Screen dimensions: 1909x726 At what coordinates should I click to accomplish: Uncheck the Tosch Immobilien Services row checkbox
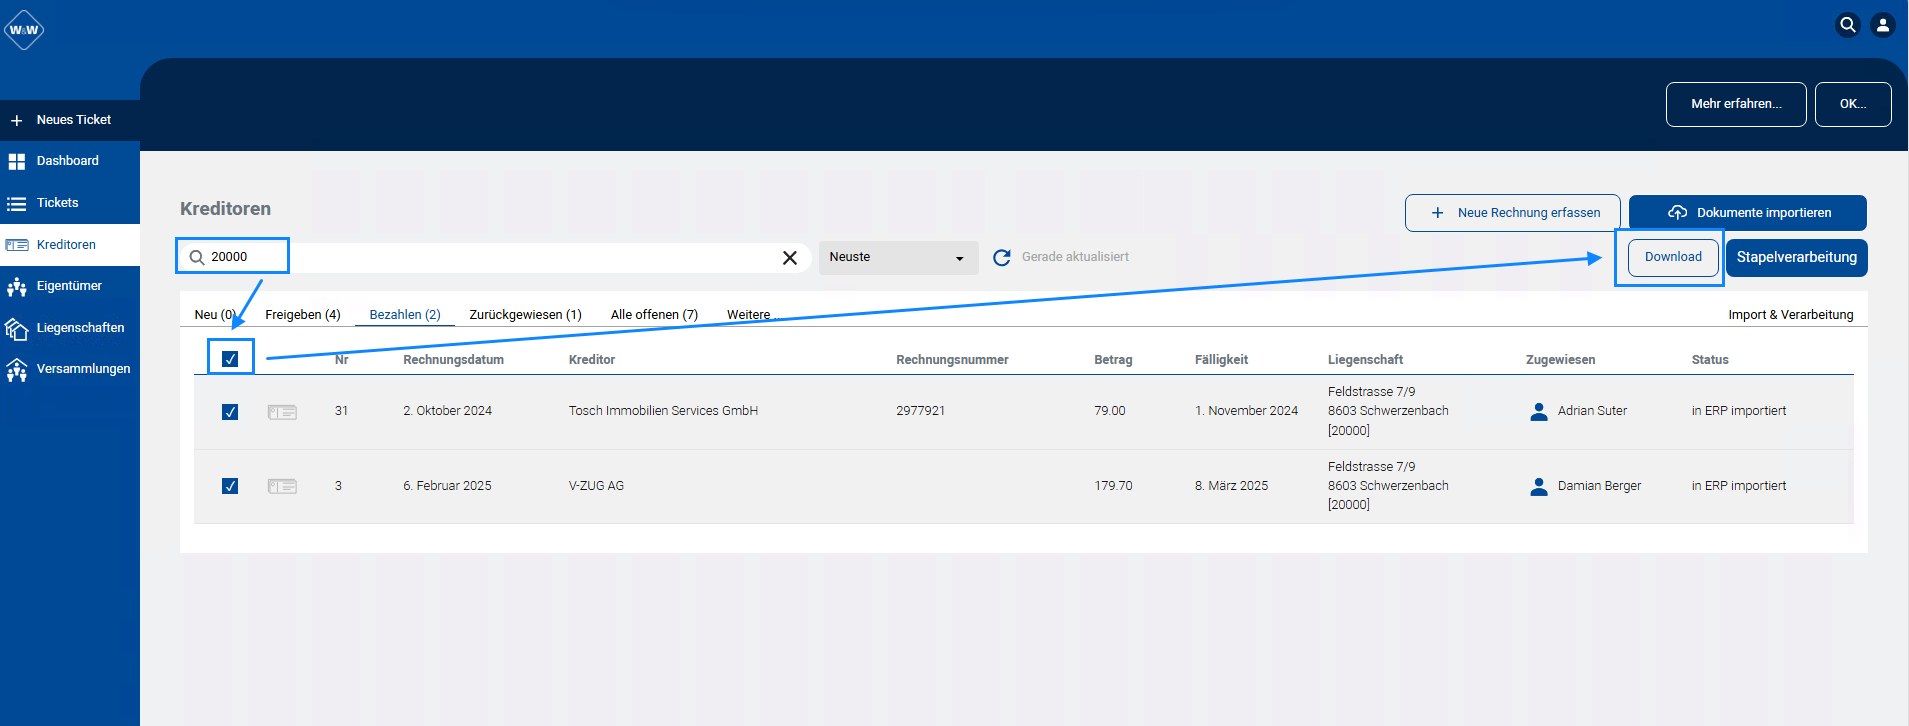pyautogui.click(x=230, y=412)
